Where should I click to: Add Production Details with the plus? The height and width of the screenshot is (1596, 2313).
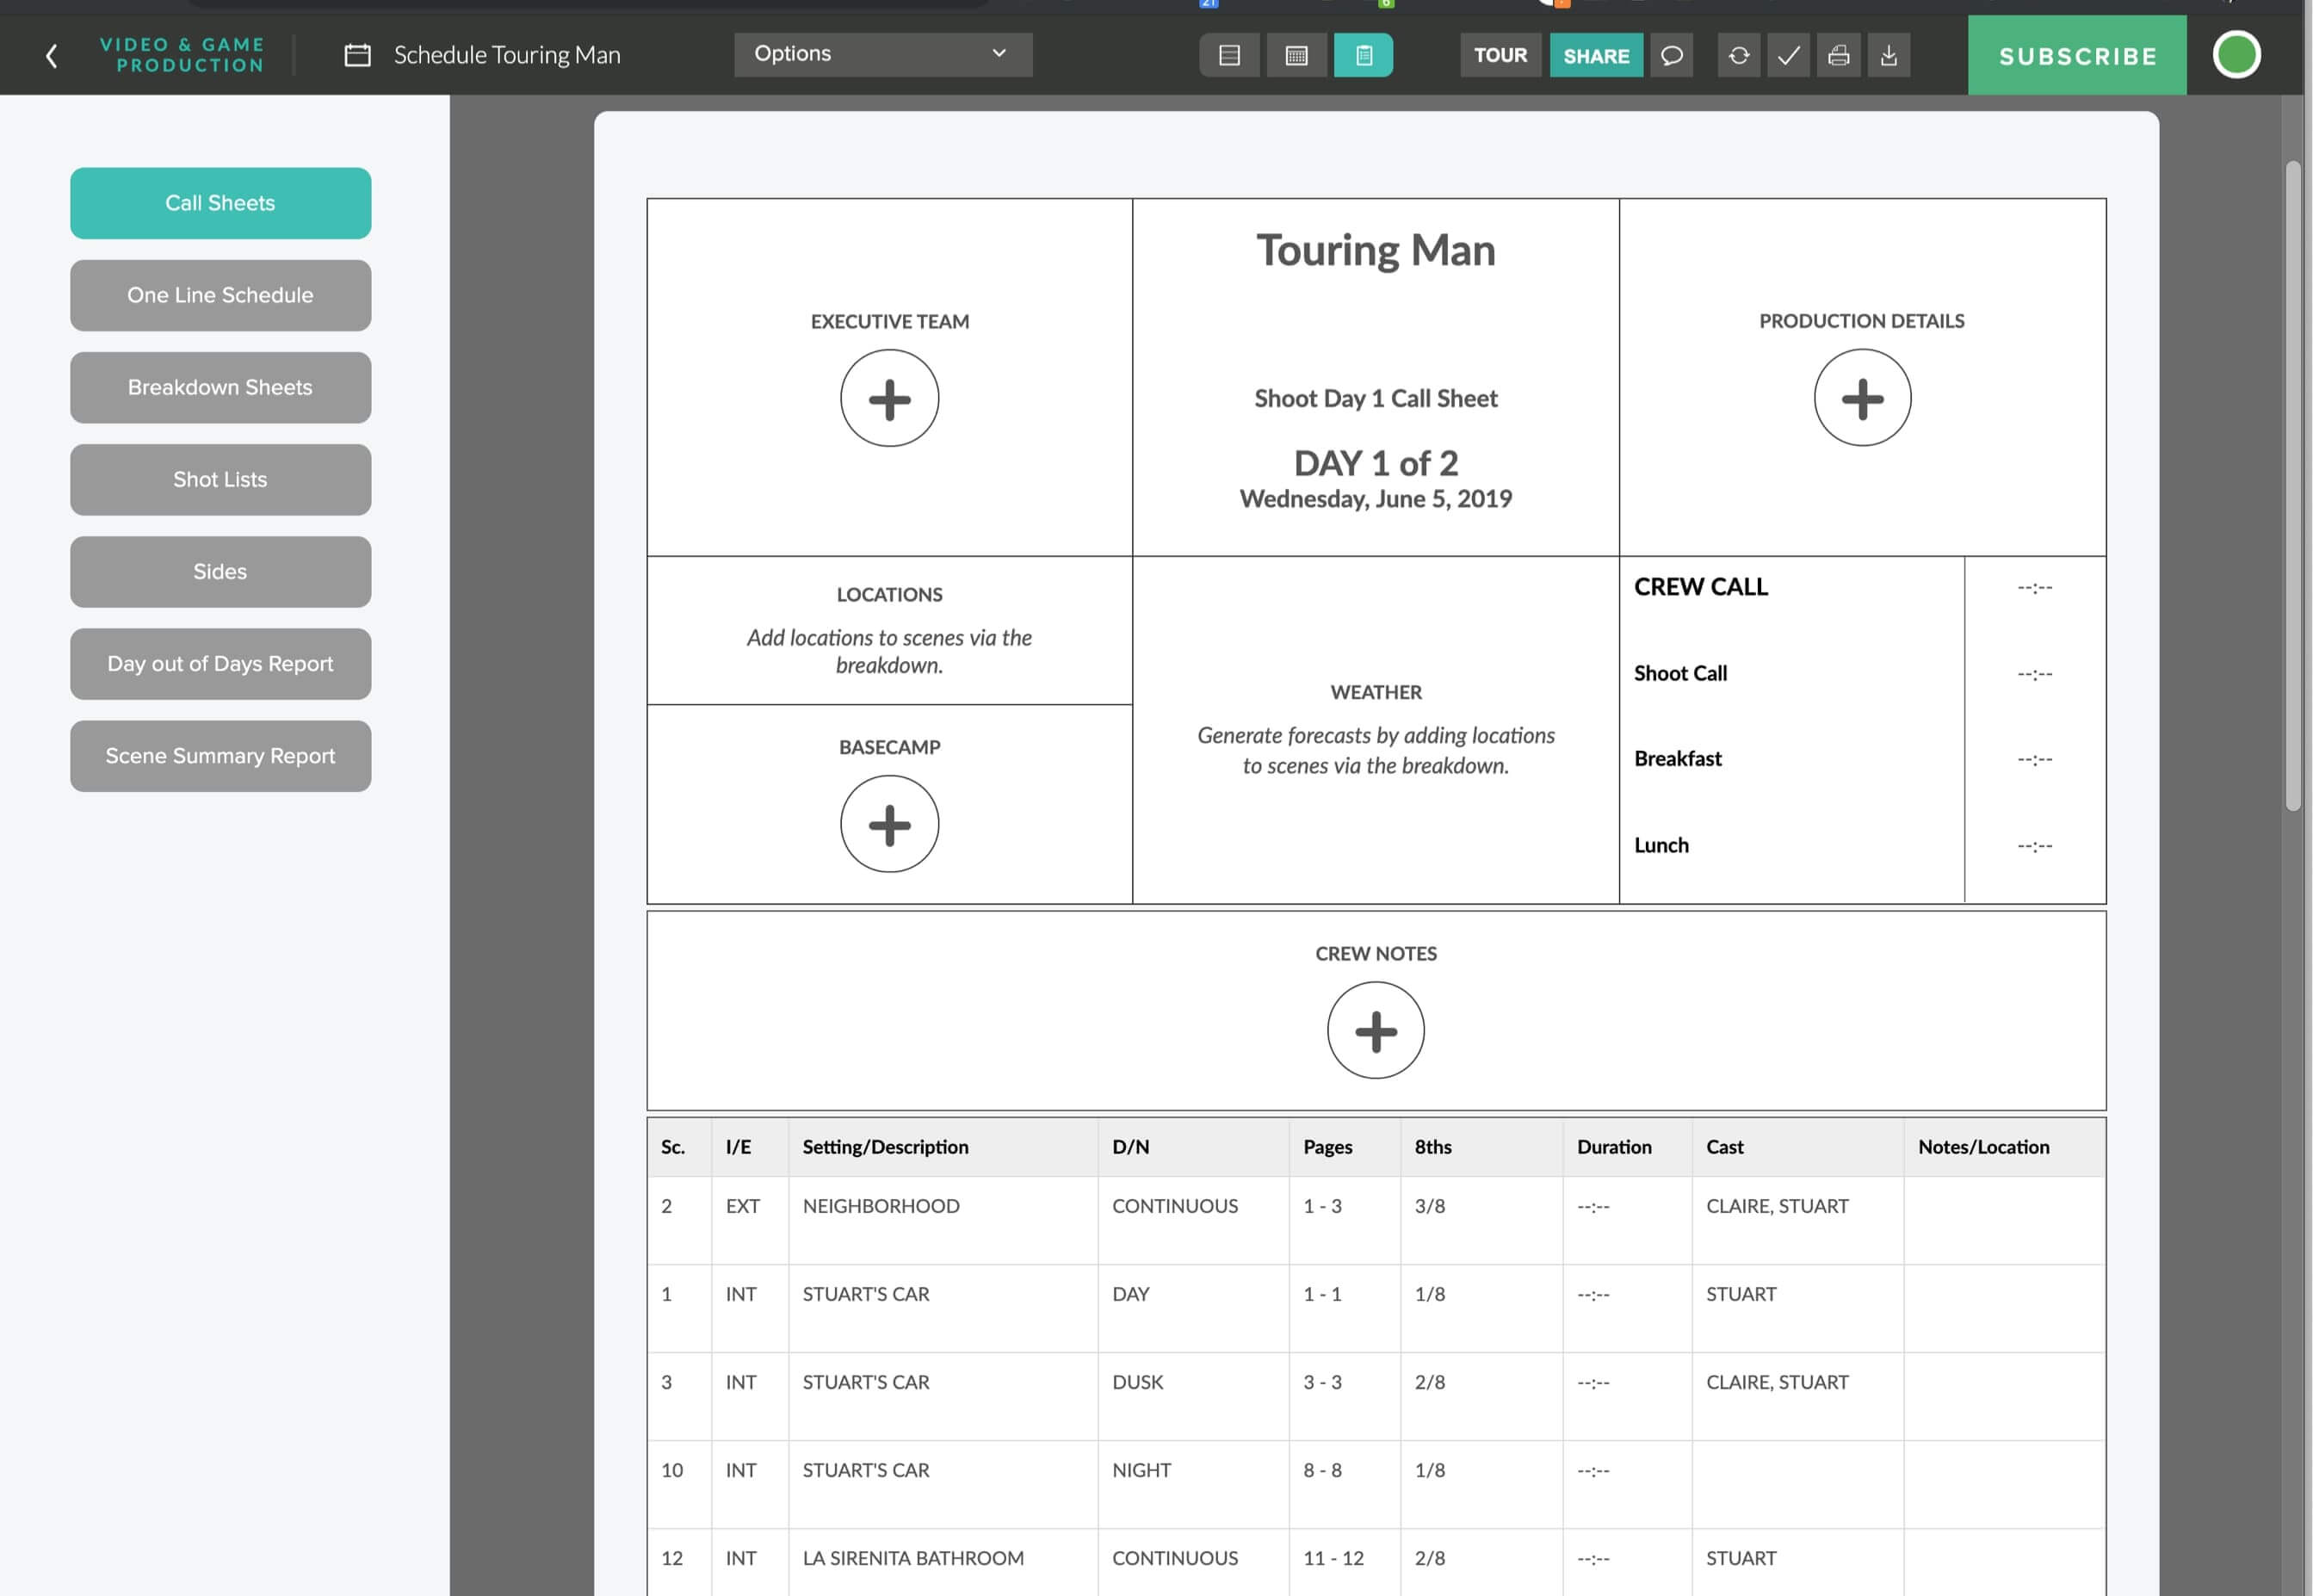pyautogui.click(x=1861, y=397)
